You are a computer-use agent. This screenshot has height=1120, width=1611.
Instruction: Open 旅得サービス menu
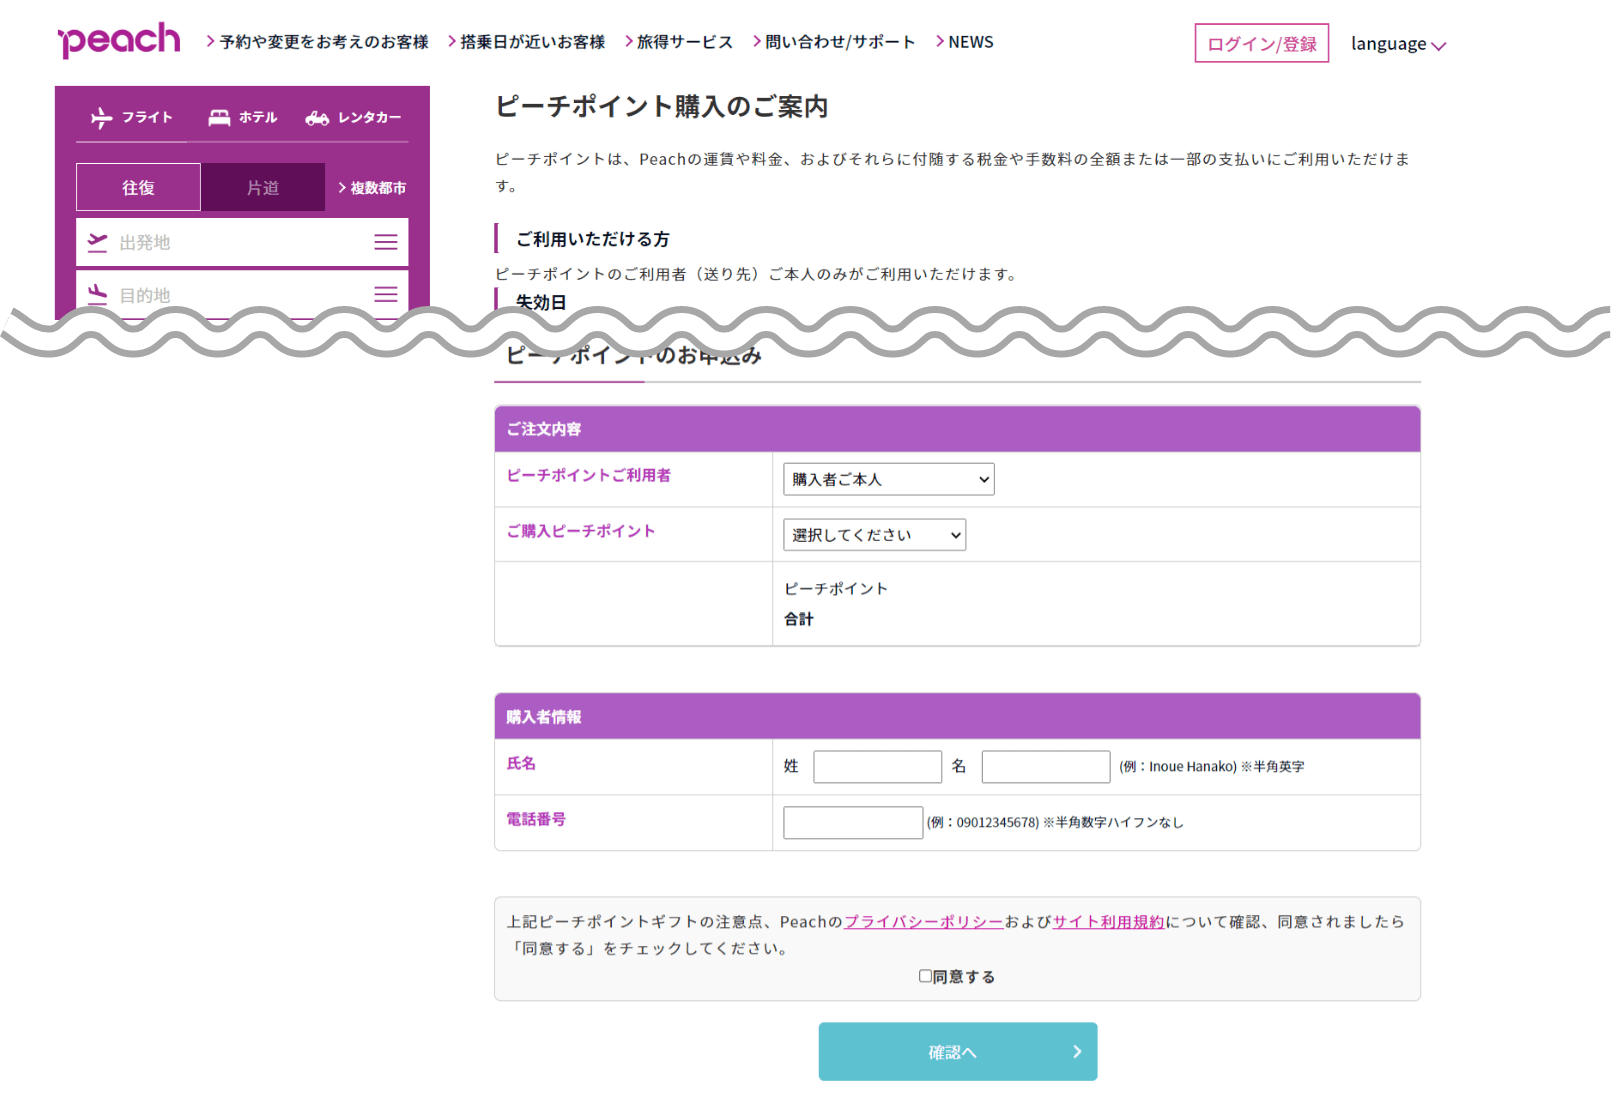[x=678, y=42]
